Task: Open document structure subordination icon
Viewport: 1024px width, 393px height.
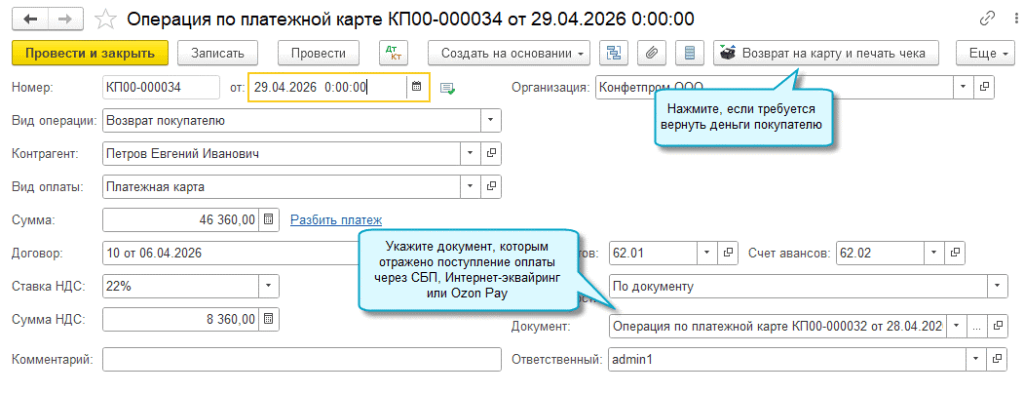Action: pos(614,54)
